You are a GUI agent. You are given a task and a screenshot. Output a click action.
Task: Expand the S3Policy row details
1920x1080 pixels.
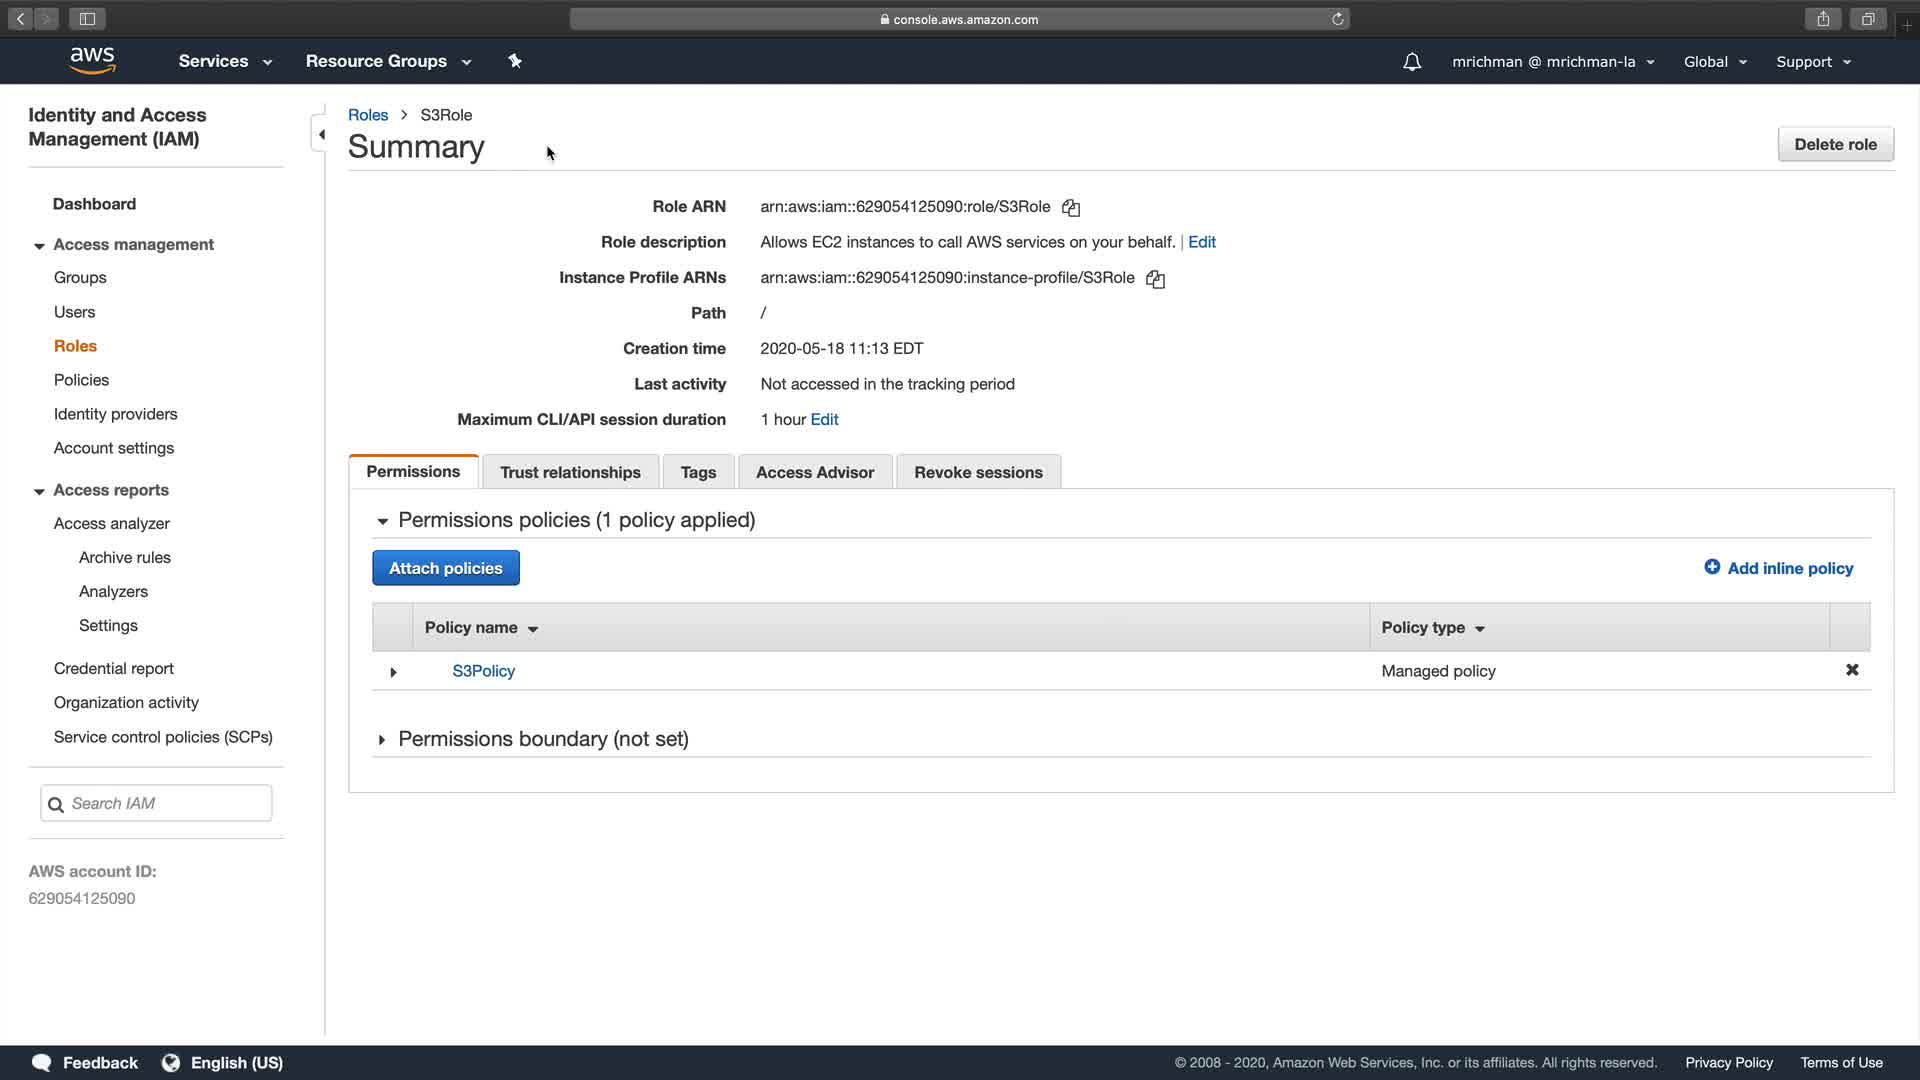click(x=393, y=672)
